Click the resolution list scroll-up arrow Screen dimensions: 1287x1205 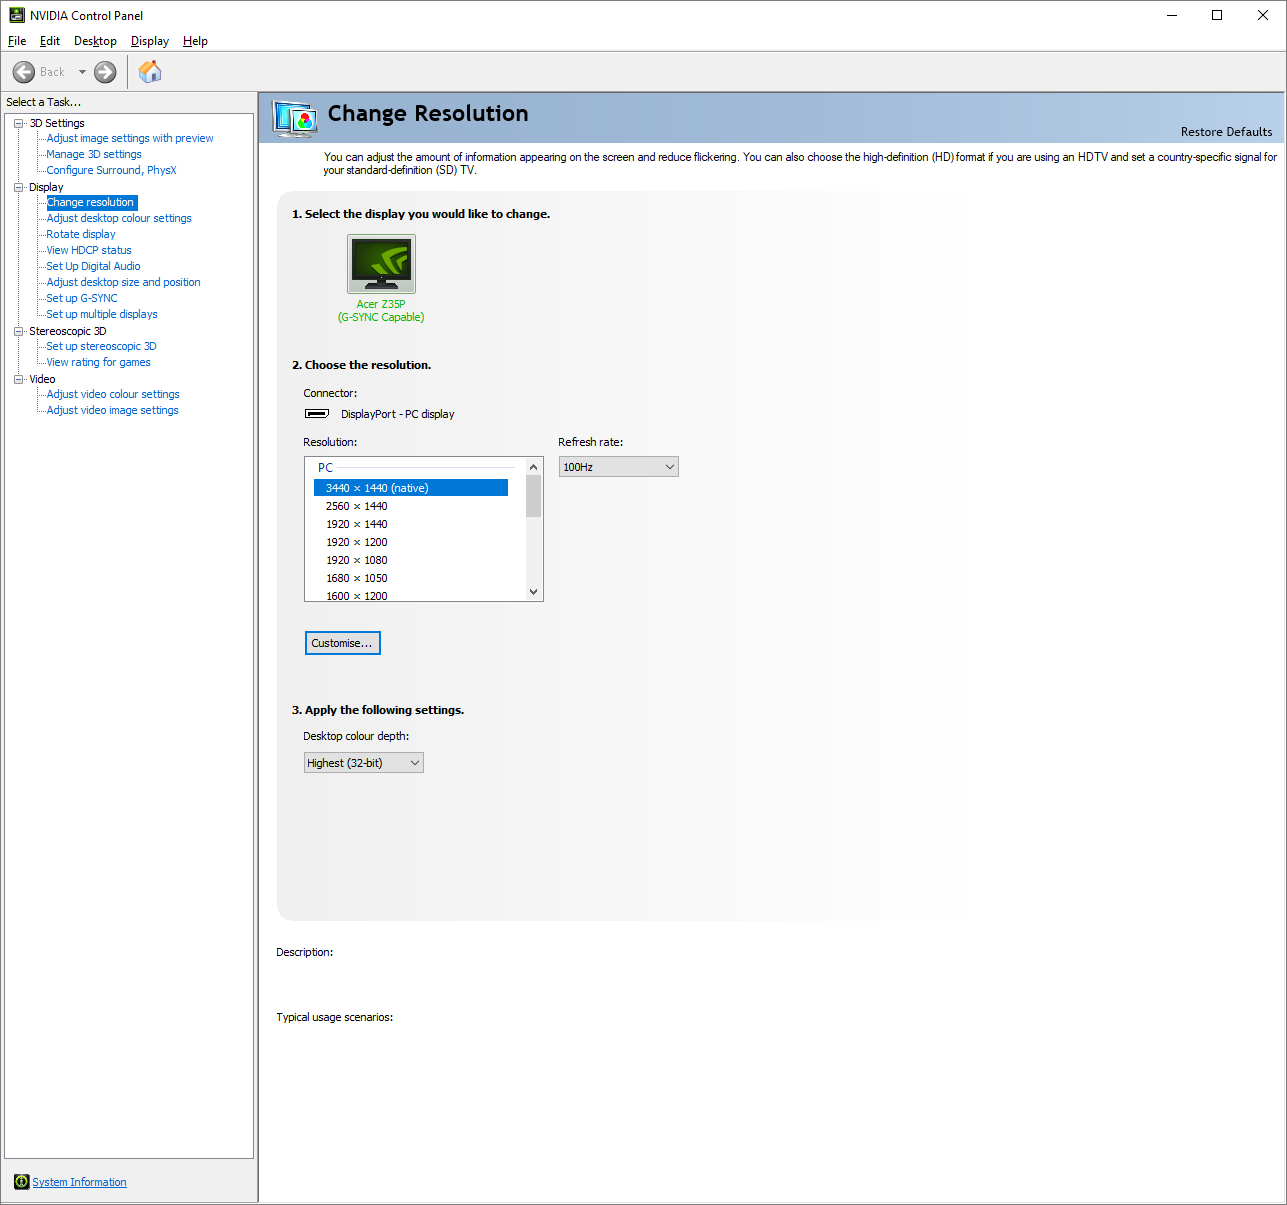[x=534, y=467]
